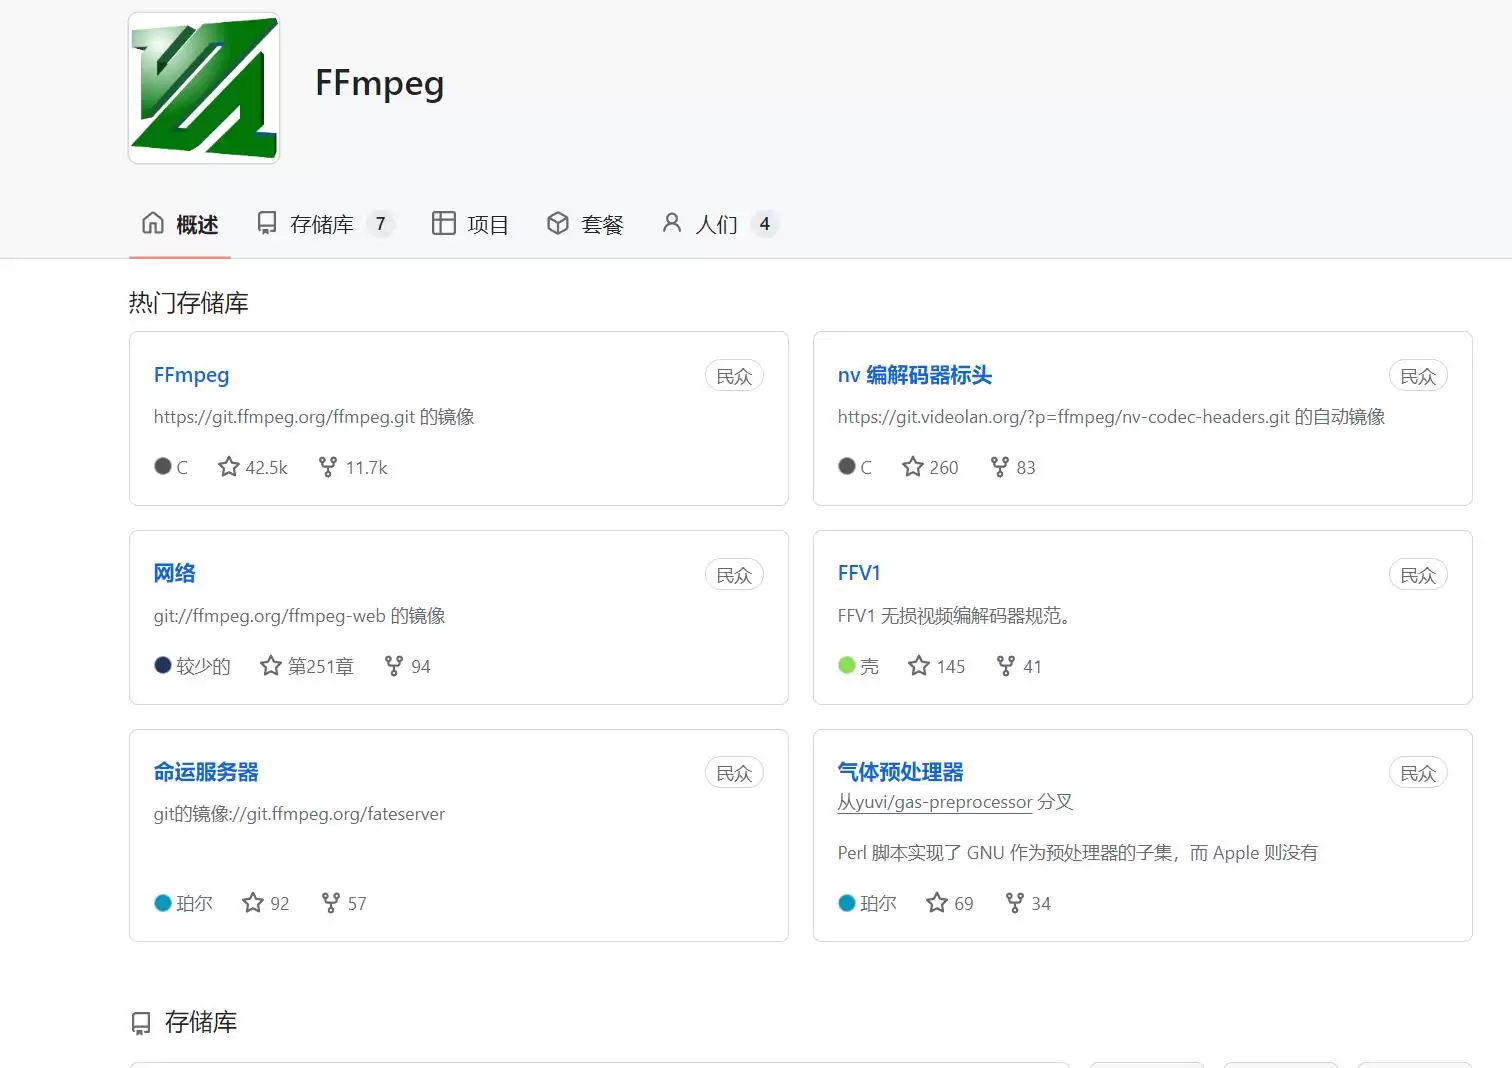This screenshot has height=1068, width=1512.
Task: Open the FFV1 repository link
Action: tap(859, 573)
